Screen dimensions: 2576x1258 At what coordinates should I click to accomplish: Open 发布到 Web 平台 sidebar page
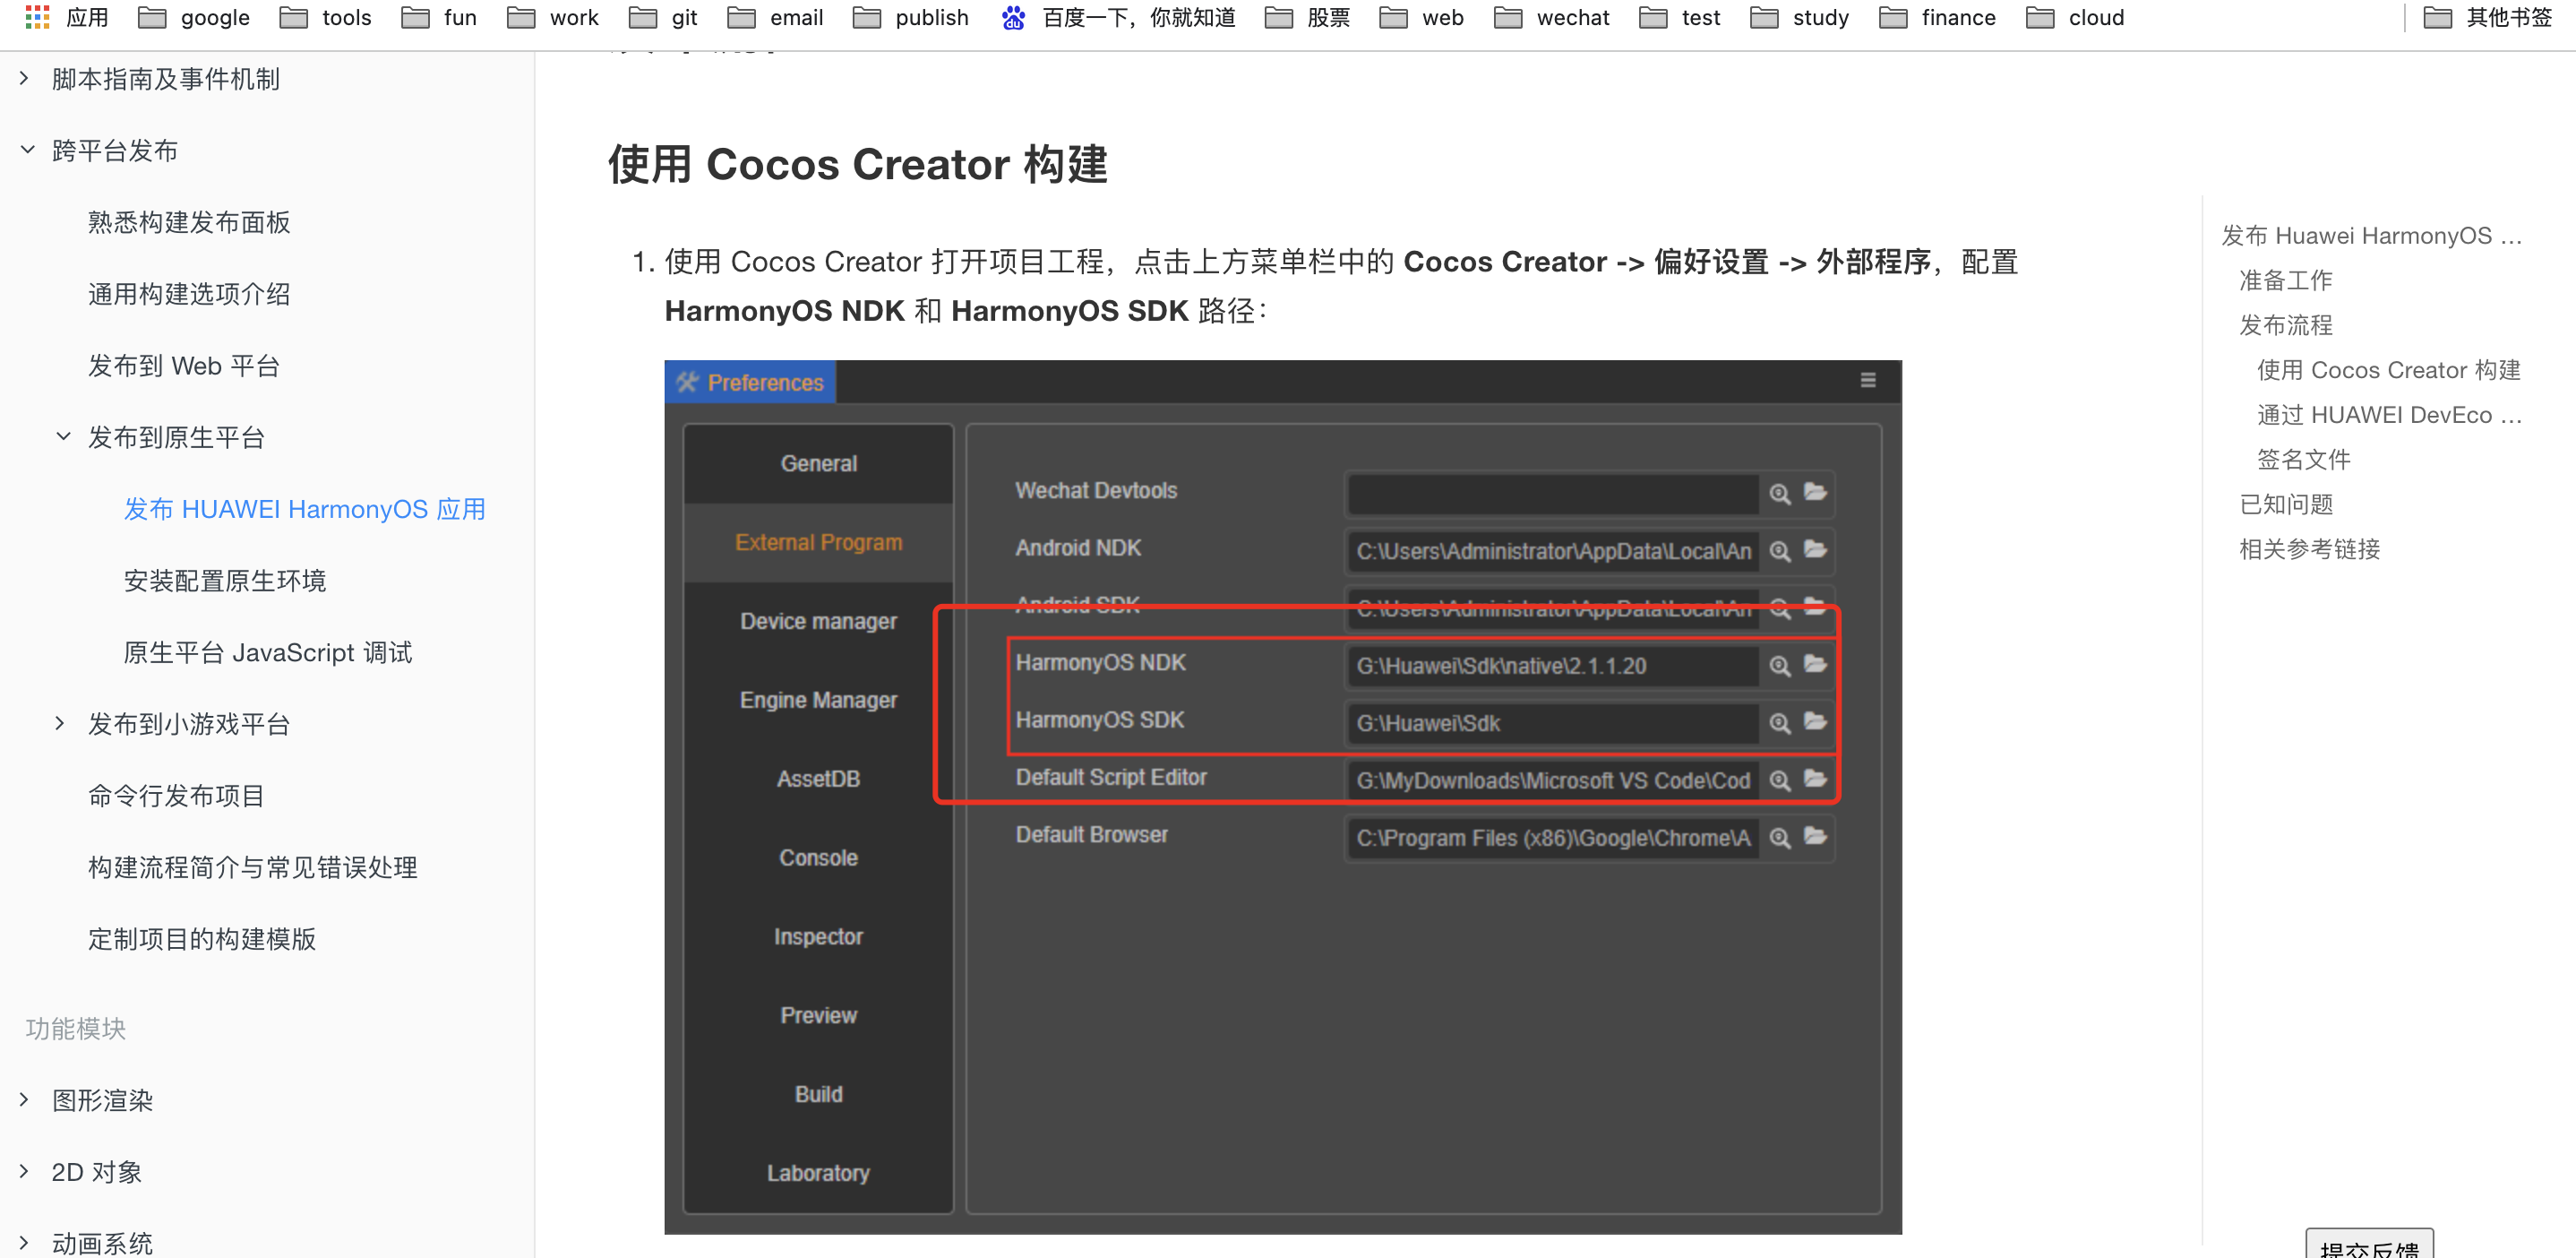(x=183, y=365)
